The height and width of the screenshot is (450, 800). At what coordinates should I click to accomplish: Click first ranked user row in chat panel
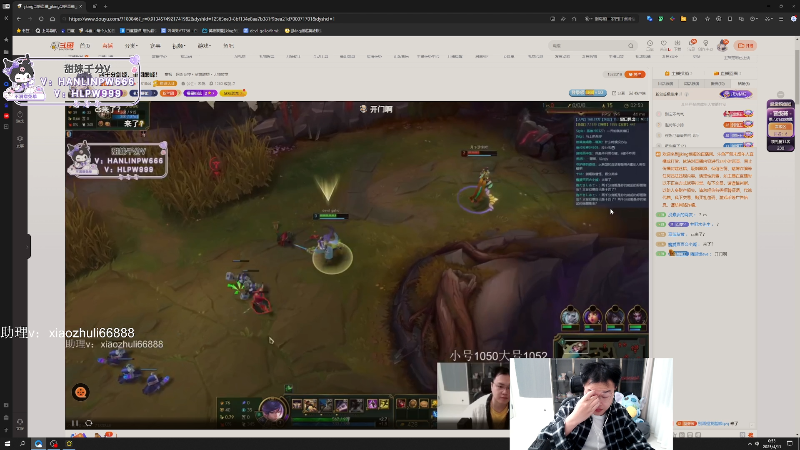point(705,114)
